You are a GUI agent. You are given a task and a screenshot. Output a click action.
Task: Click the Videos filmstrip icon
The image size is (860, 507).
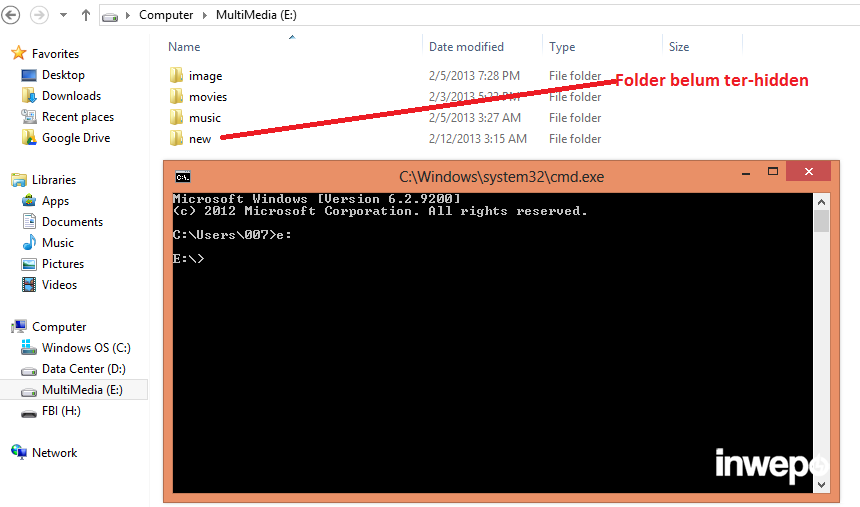click(29, 284)
